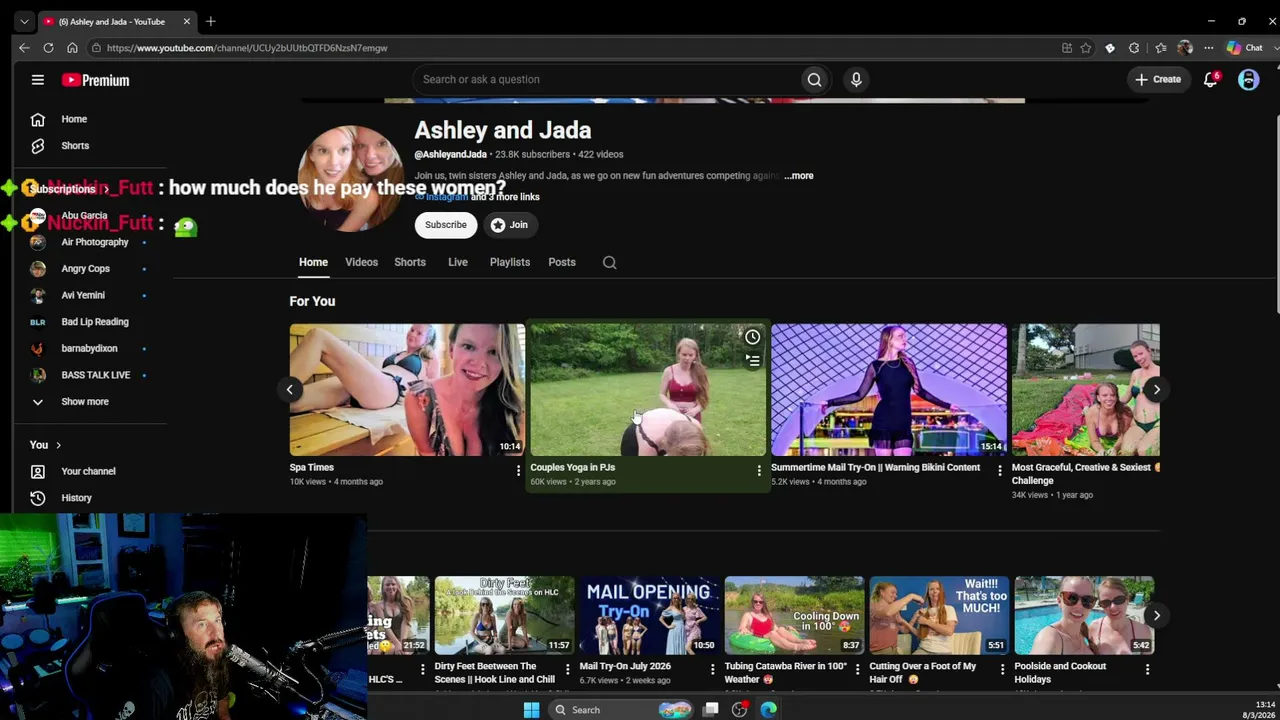Click the YouTube Premium logo
The height and width of the screenshot is (720, 1280).
tap(95, 80)
